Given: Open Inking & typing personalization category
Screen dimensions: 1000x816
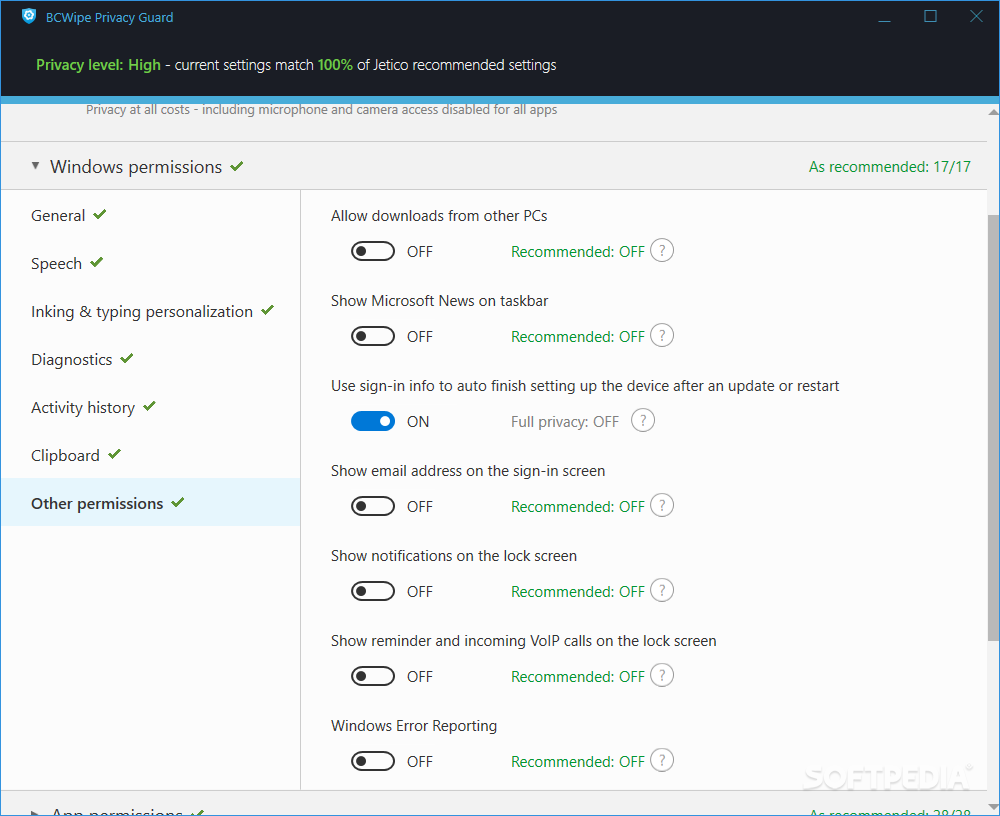Looking at the screenshot, I should click(x=151, y=311).
